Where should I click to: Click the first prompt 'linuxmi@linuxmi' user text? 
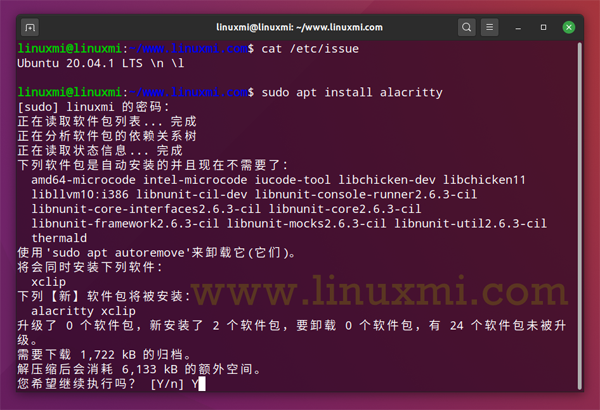point(70,49)
